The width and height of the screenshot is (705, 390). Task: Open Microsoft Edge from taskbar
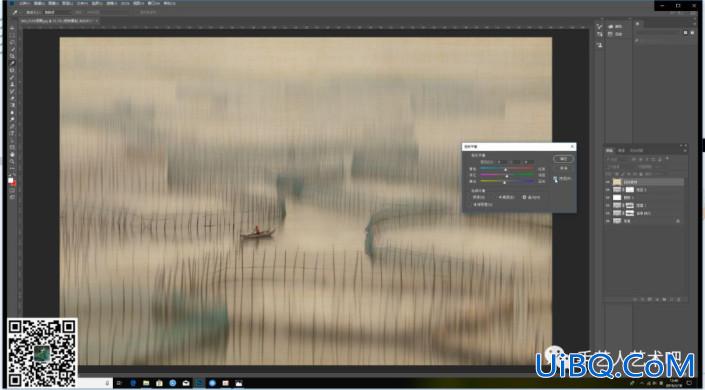coord(133,383)
